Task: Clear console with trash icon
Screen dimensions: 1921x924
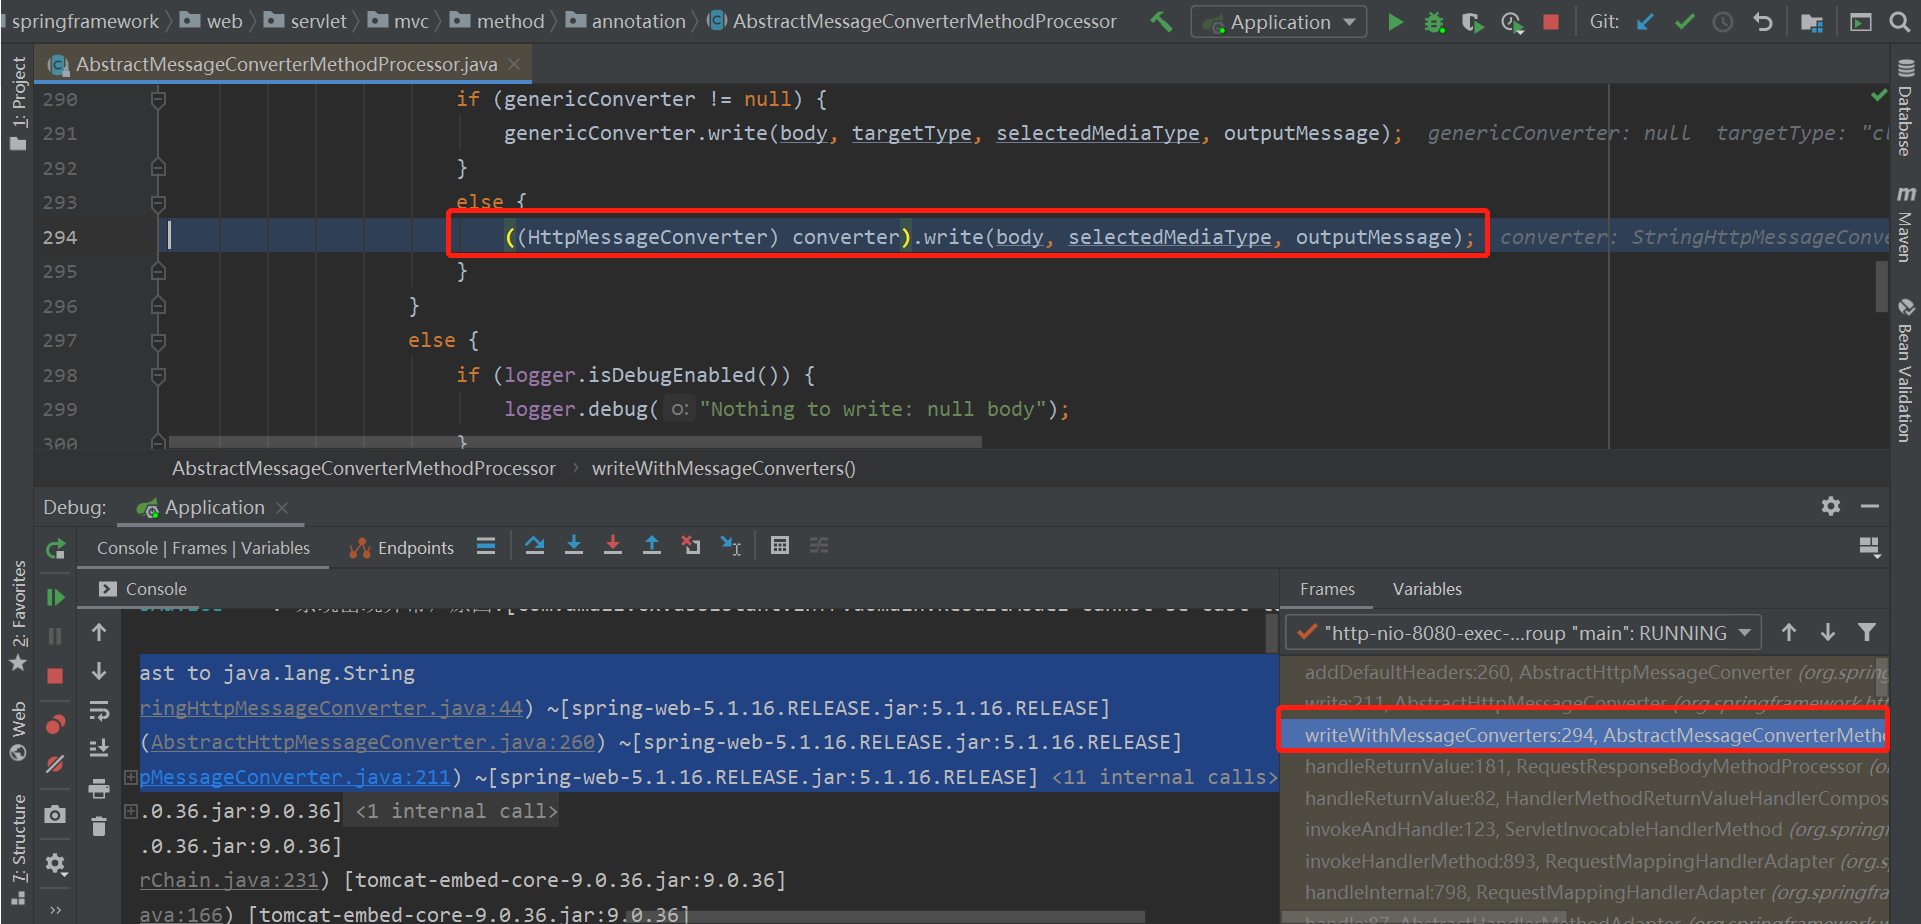Action: [x=99, y=827]
